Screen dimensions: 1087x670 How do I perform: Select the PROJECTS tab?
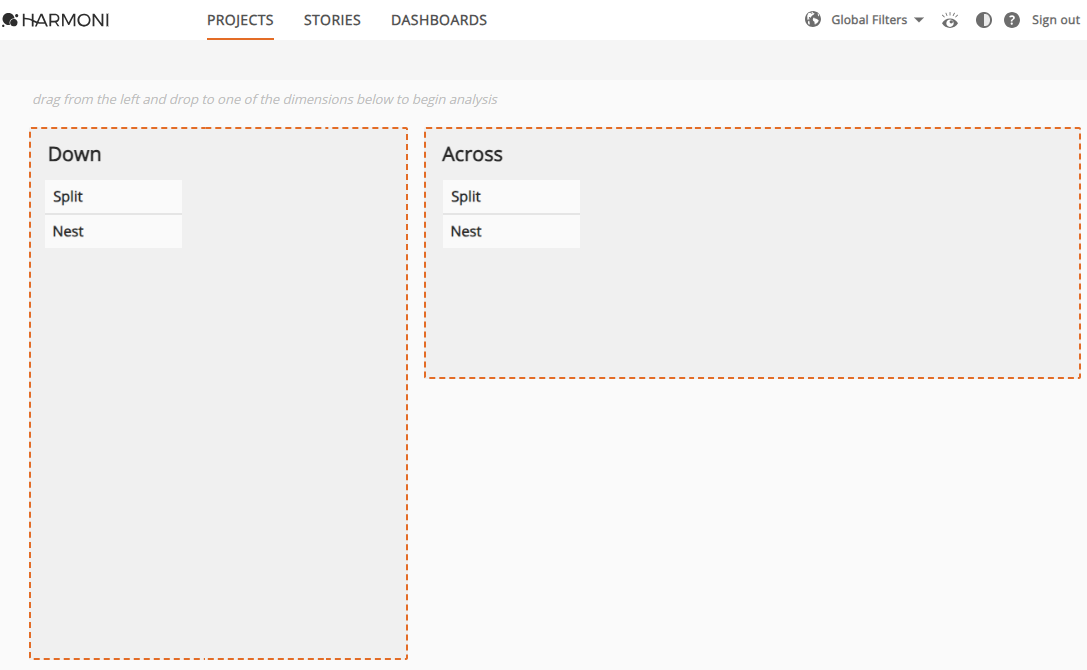point(240,20)
